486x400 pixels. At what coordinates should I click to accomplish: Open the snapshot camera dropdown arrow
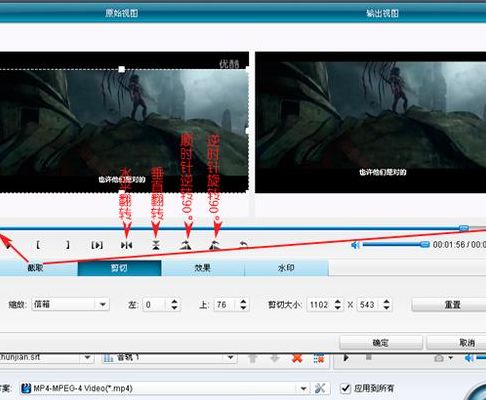(x=451, y=358)
